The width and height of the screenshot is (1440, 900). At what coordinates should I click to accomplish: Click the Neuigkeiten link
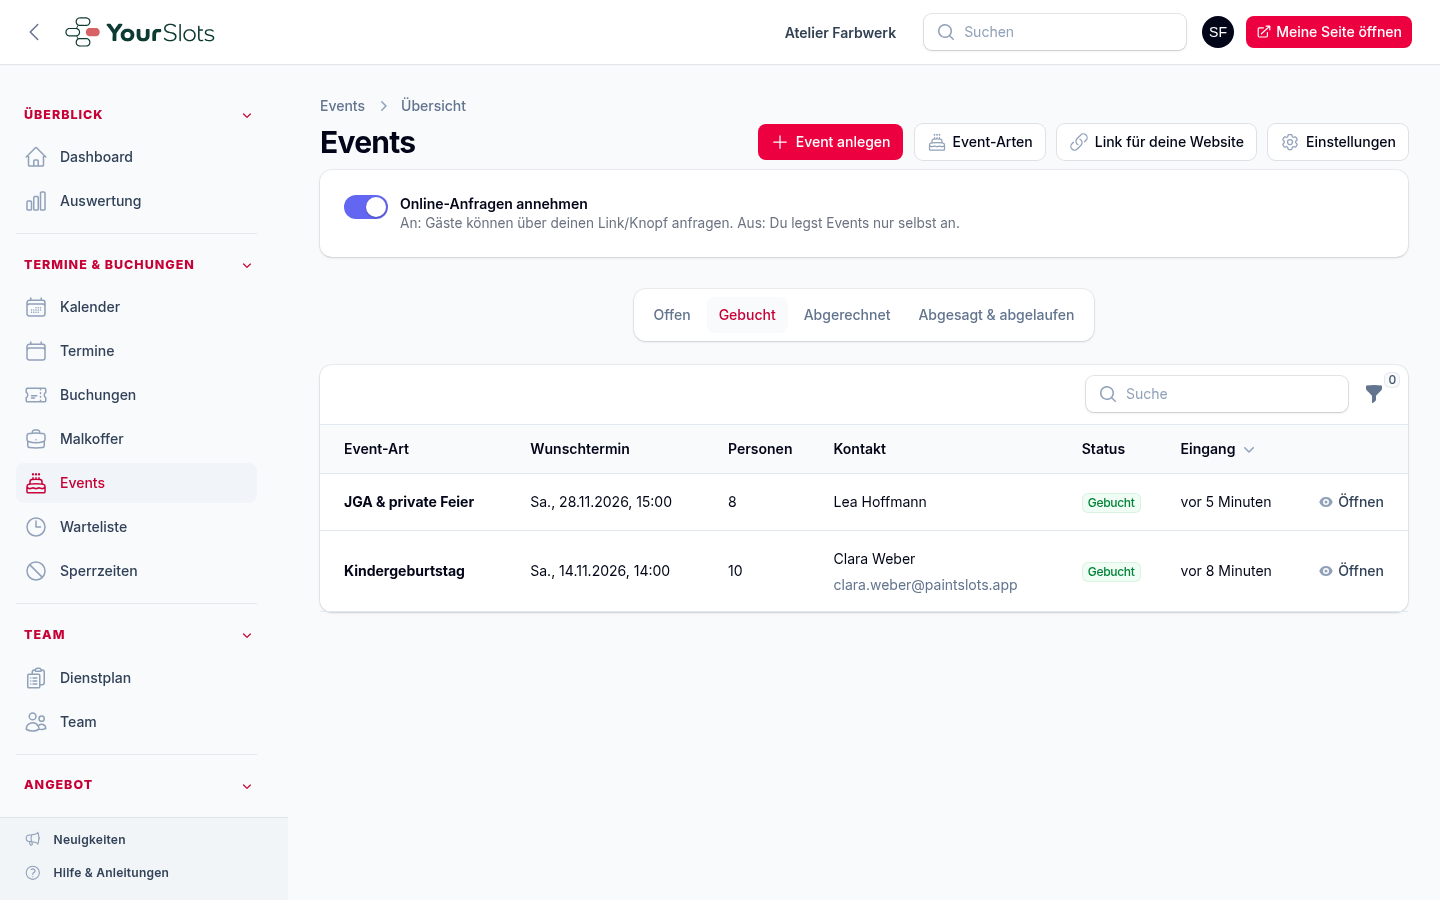89,840
